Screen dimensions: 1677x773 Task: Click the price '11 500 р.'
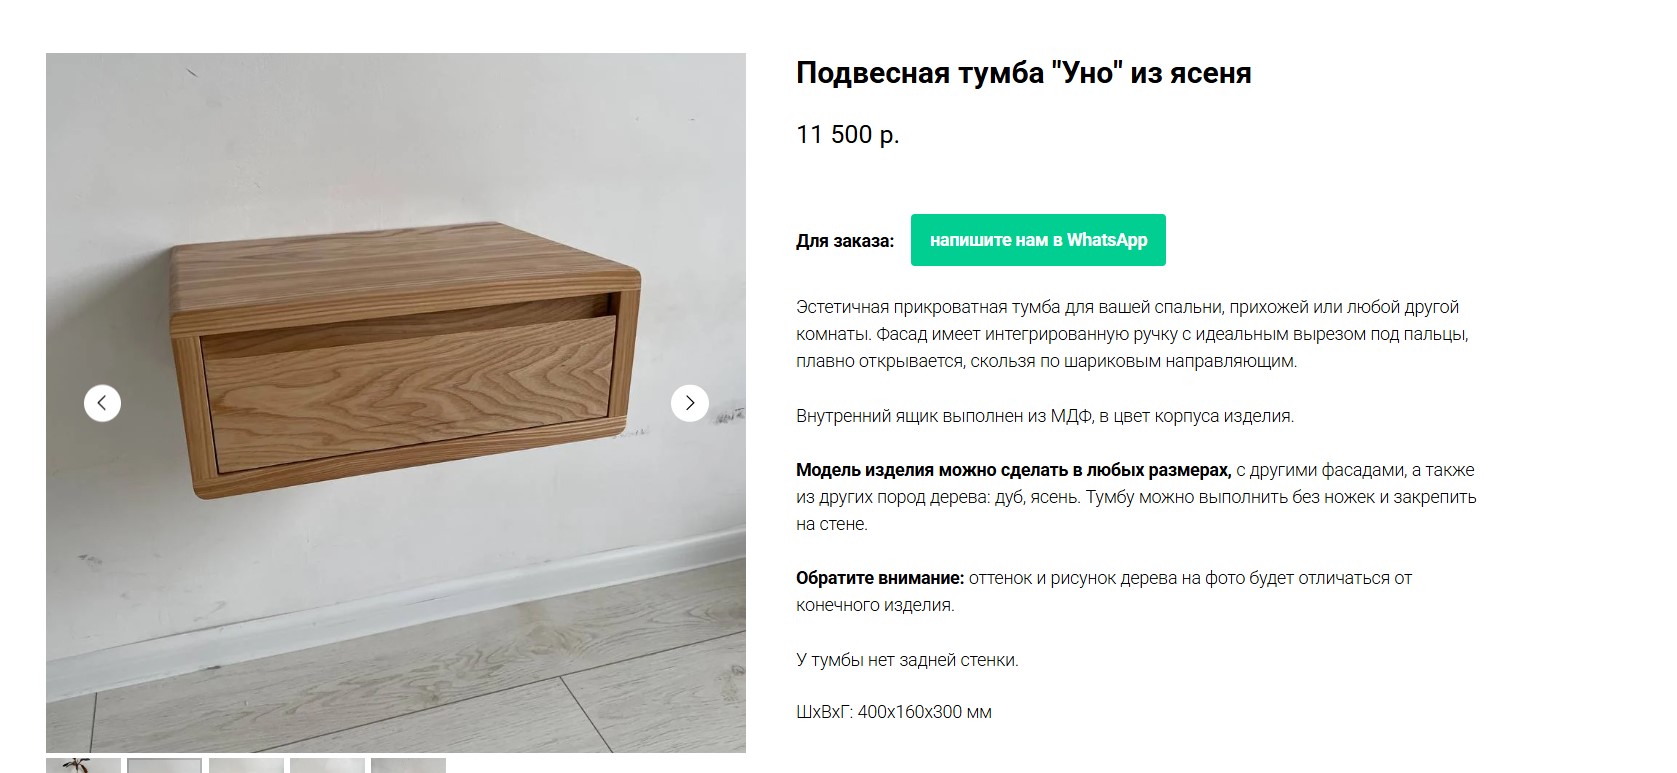click(x=848, y=134)
